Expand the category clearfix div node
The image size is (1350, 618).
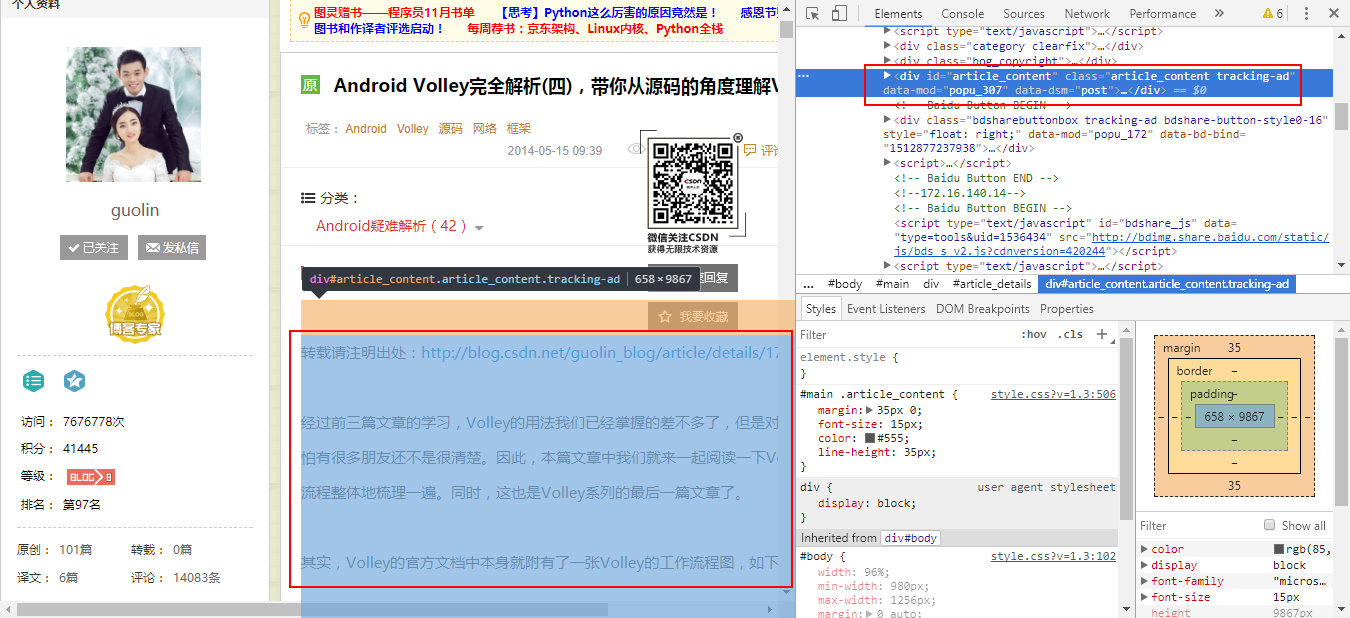887,45
